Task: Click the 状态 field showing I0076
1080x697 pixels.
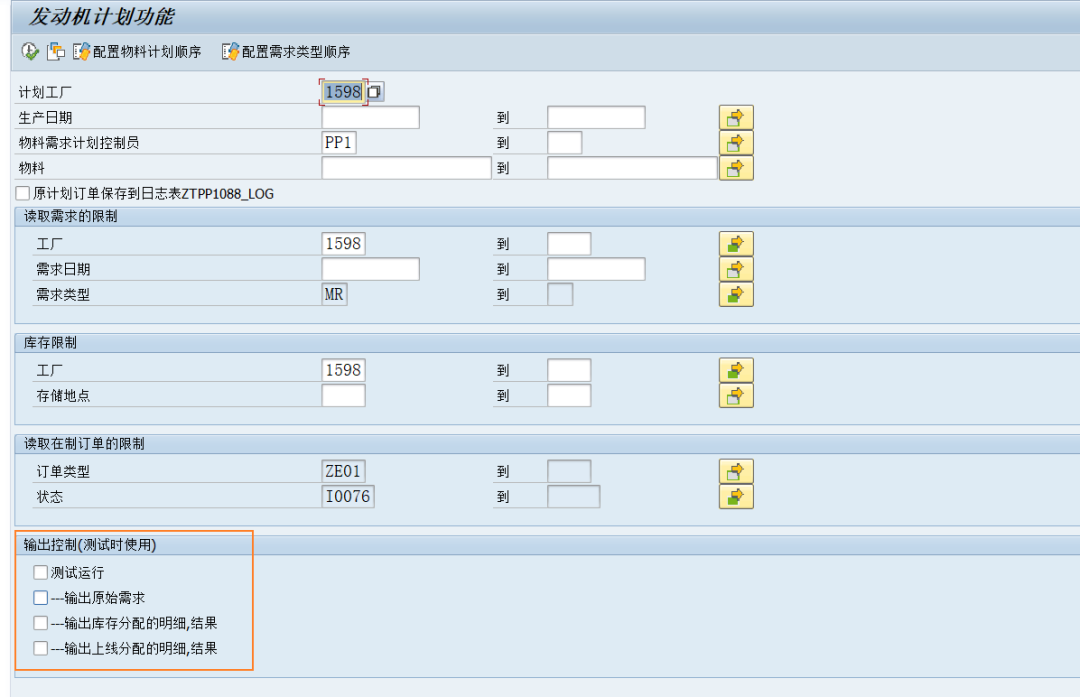Action: 348,497
